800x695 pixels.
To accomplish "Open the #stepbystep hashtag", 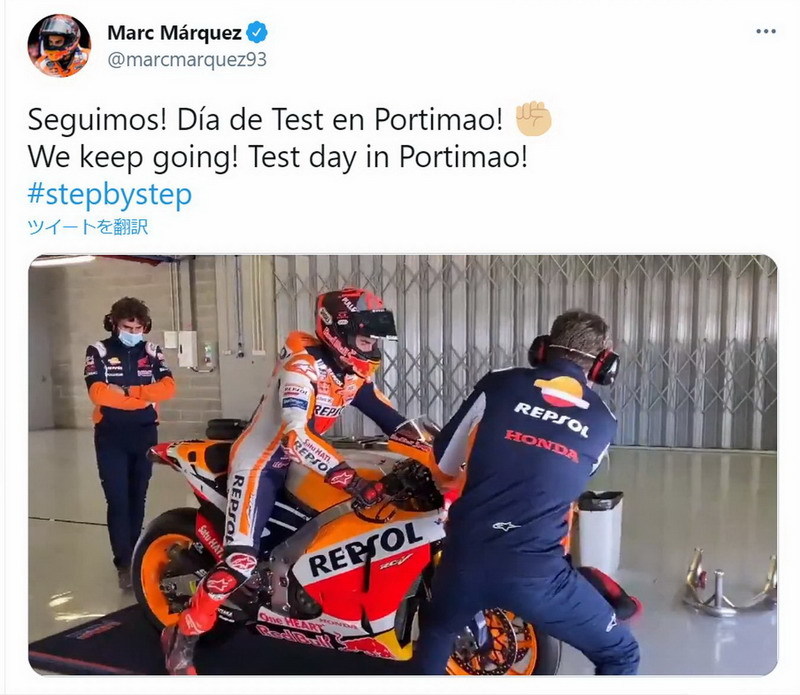I will (110, 194).
